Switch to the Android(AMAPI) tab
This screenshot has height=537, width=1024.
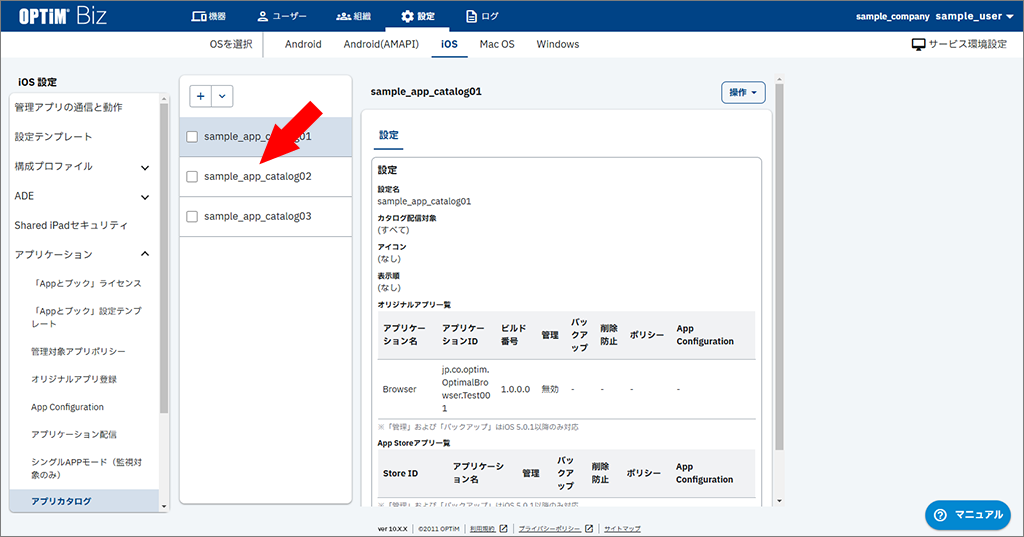pos(381,45)
